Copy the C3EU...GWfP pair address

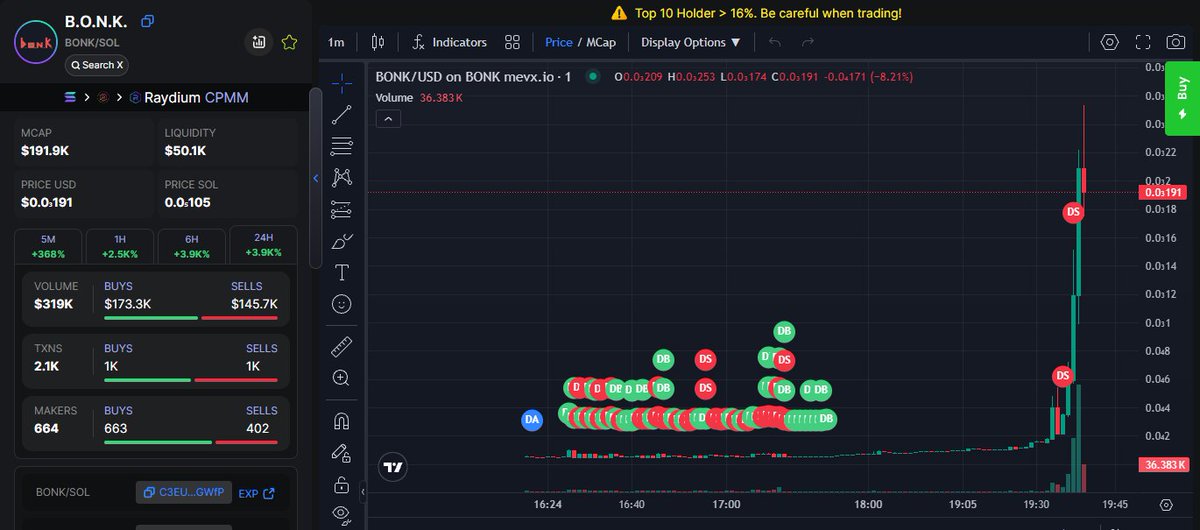[x=184, y=492]
